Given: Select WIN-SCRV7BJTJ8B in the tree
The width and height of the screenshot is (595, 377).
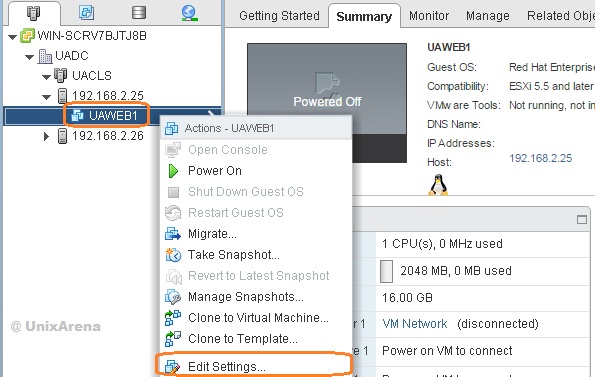Looking at the screenshot, I should coord(92,36).
